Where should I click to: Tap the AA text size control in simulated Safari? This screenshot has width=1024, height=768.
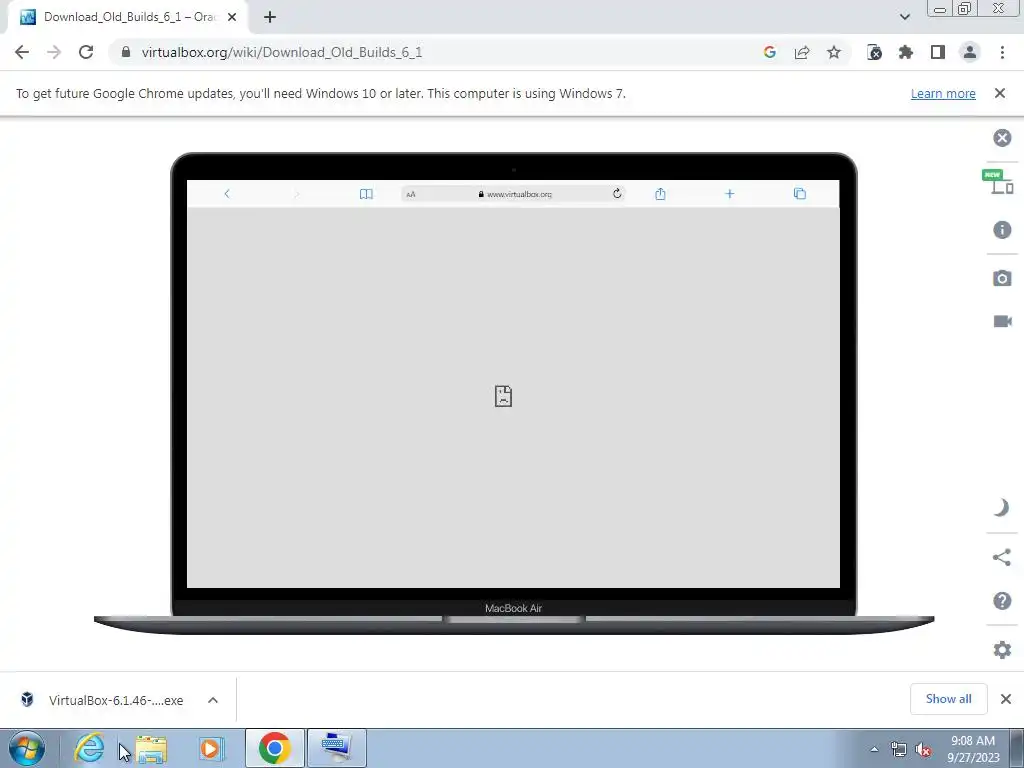coord(411,195)
